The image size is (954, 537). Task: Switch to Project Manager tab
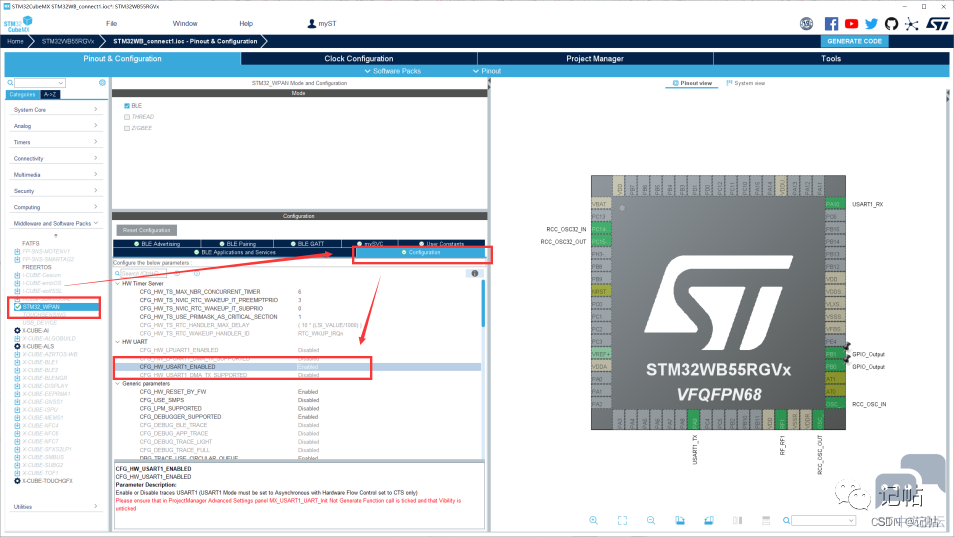[x=595, y=58]
